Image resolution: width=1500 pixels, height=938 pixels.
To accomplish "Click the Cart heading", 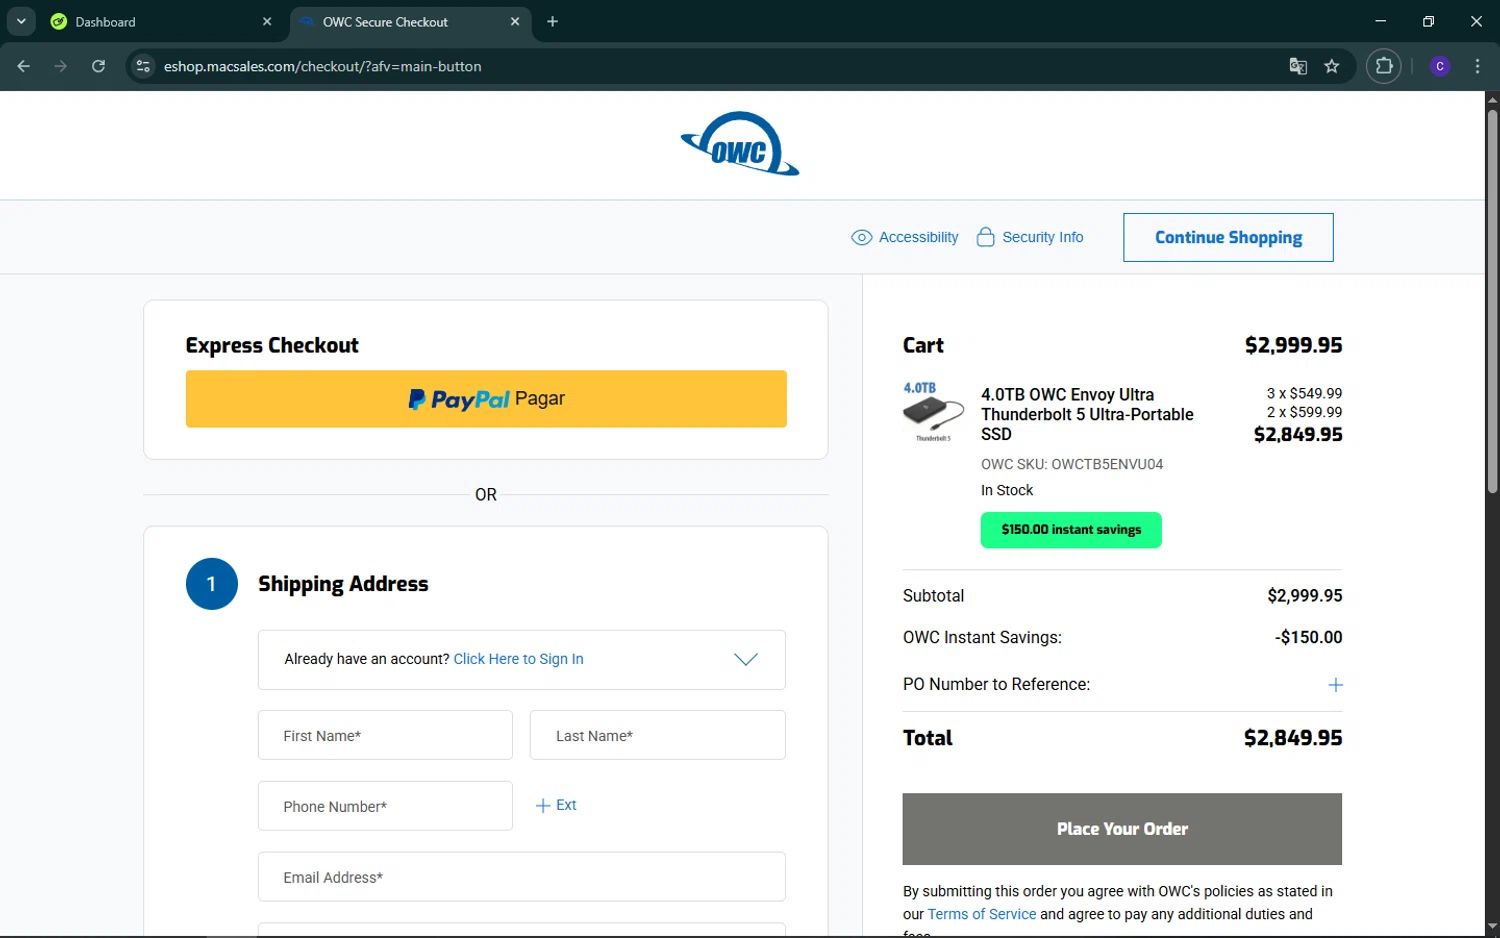I will tap(923, 346).
